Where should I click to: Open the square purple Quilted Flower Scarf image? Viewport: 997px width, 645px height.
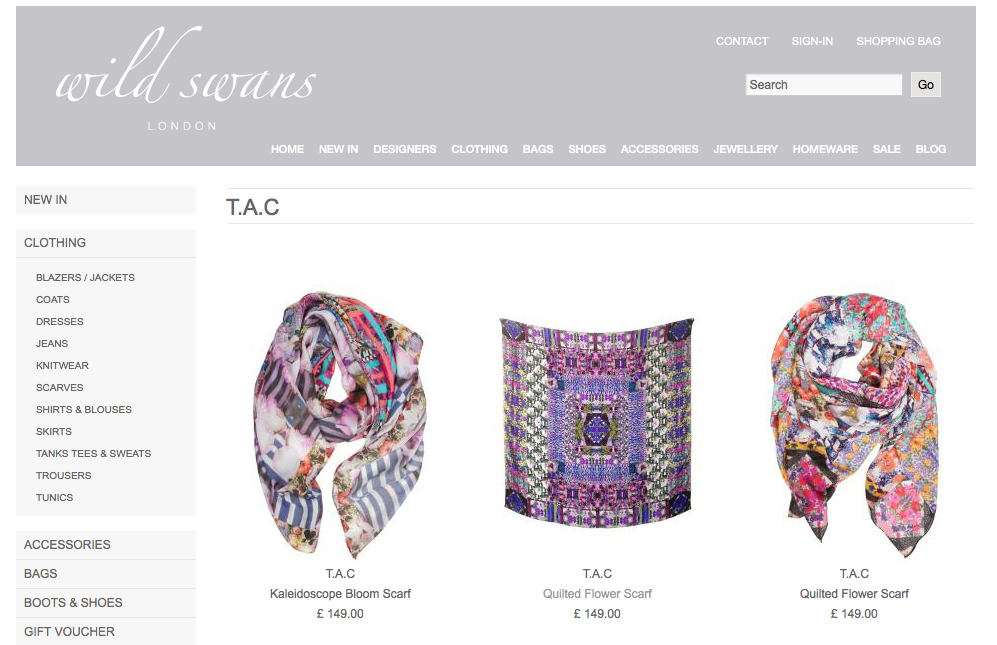[x=597, y=422]
